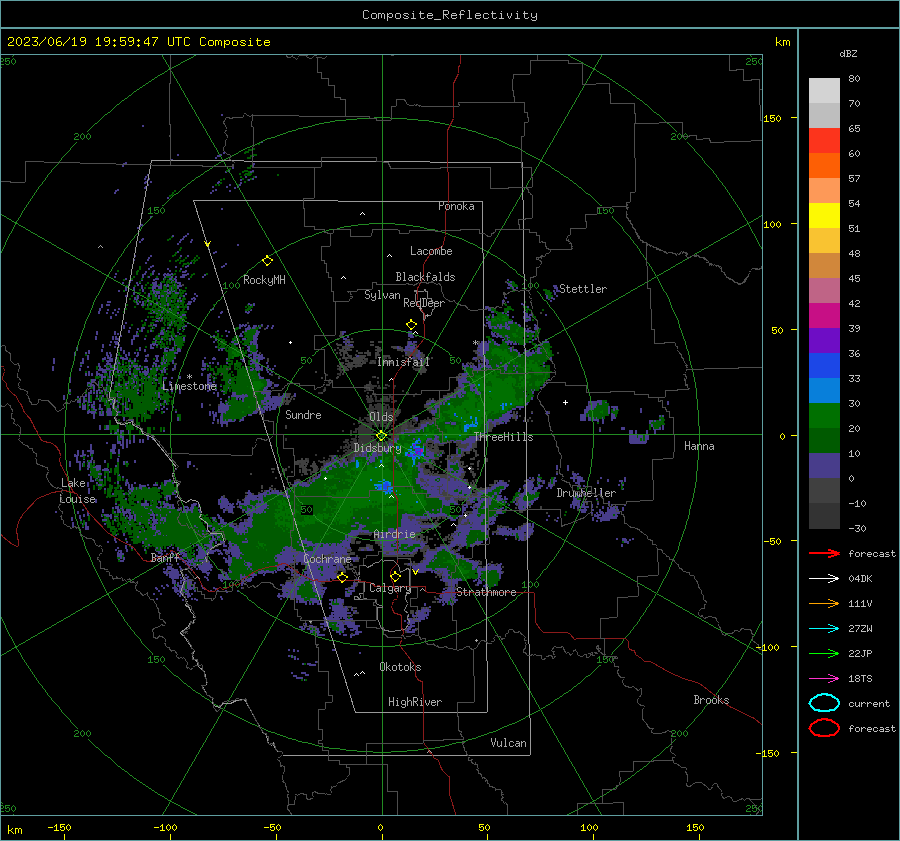This screenshot has height=841, width=900.
Task: Click the Drumheller label
Action: click(586, 493)
